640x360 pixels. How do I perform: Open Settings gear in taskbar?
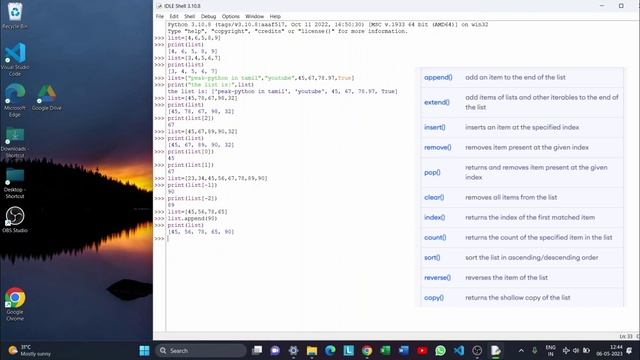point(293,351)
